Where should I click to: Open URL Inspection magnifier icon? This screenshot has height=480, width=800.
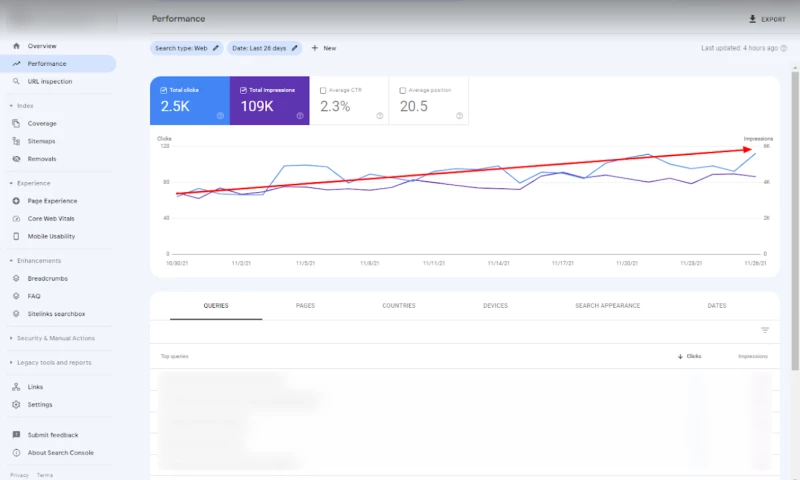click(x=16, y=82)
